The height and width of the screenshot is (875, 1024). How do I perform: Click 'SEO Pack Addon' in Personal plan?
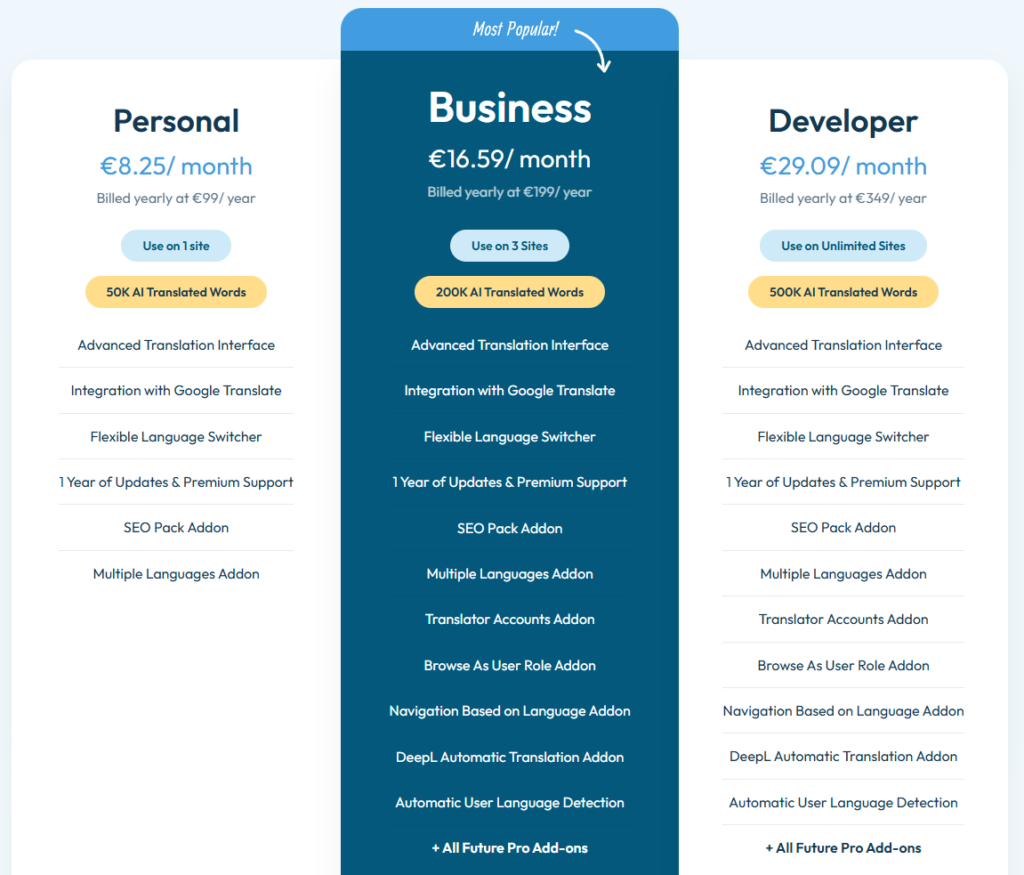[176, 528]
